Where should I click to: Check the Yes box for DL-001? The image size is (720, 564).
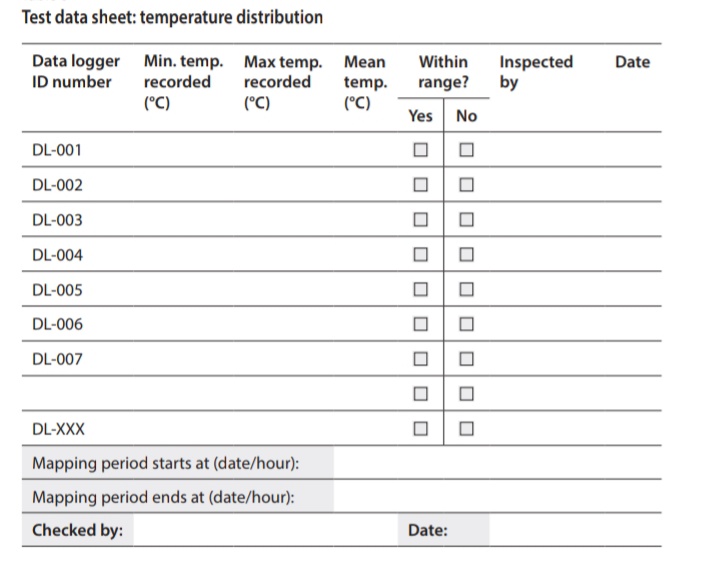pyautogui.click(x=420, y=150)
